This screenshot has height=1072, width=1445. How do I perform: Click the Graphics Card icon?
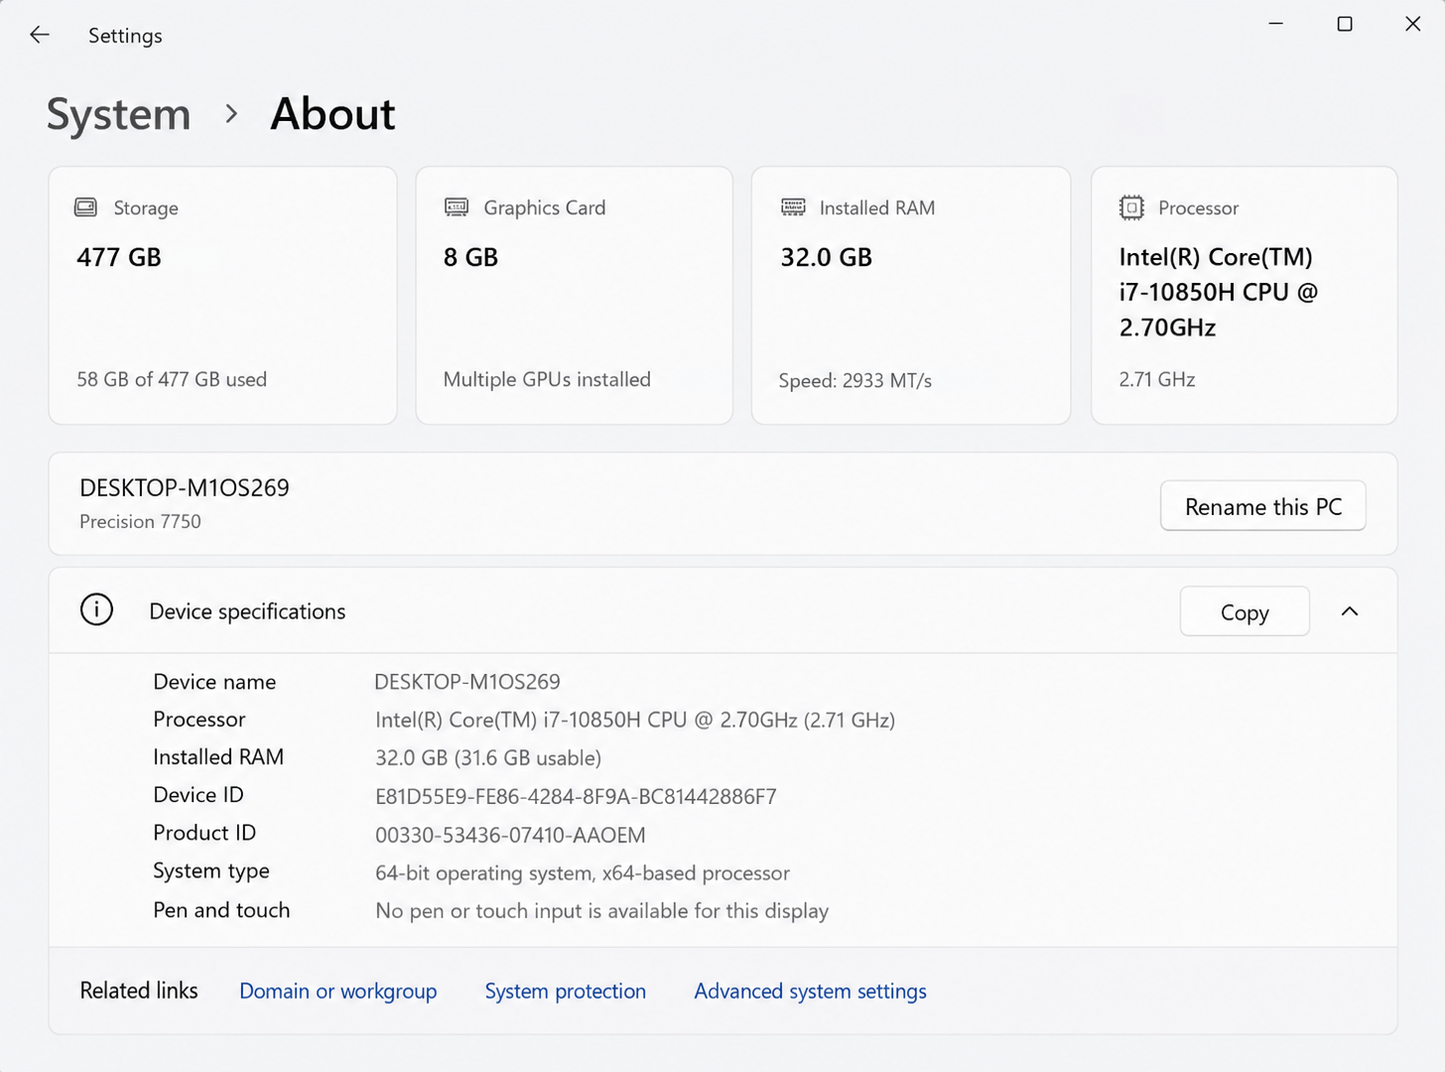click(x=456, y=207)
